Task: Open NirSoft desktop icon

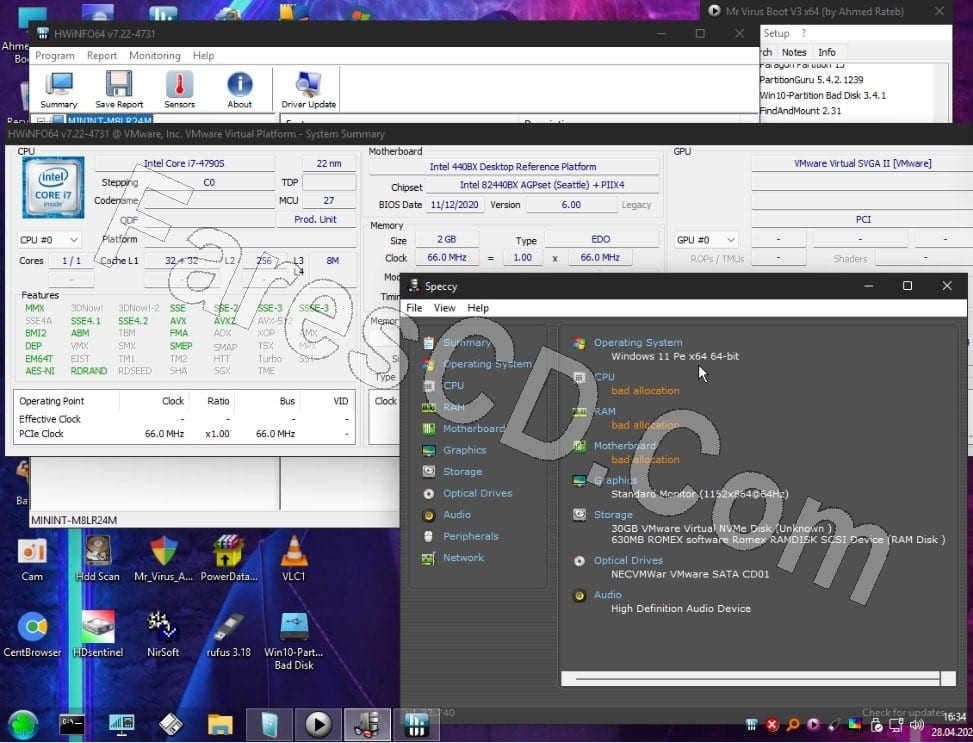Action: 163,634
